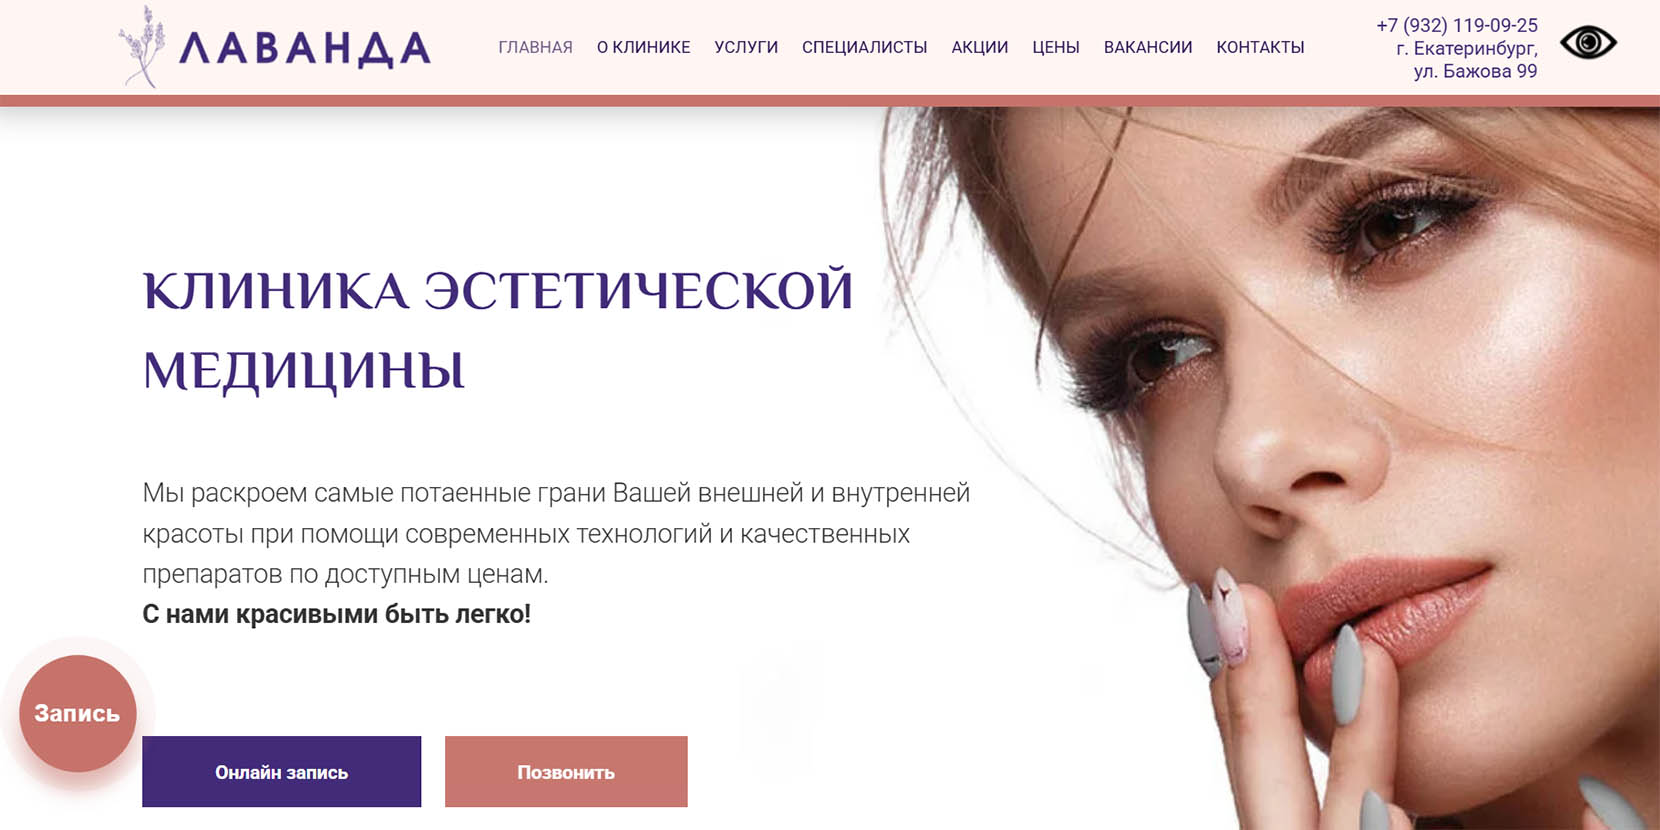The height and width of the screenshot is (830, 1660).
Task: Click the Позвонить button
Action: tap(566, 772)
